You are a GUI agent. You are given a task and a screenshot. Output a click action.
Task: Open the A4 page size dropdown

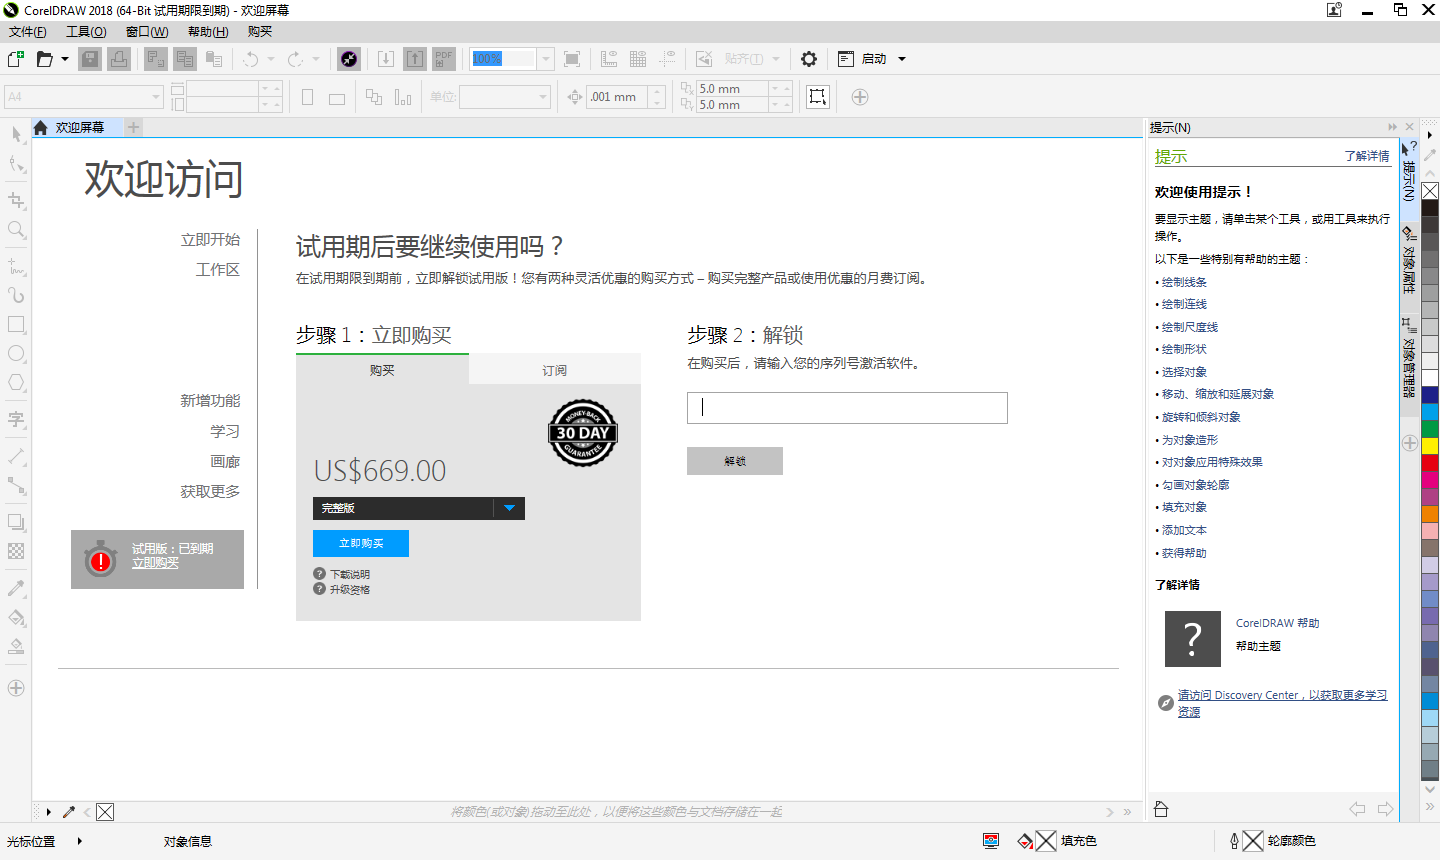pos(156,97)
